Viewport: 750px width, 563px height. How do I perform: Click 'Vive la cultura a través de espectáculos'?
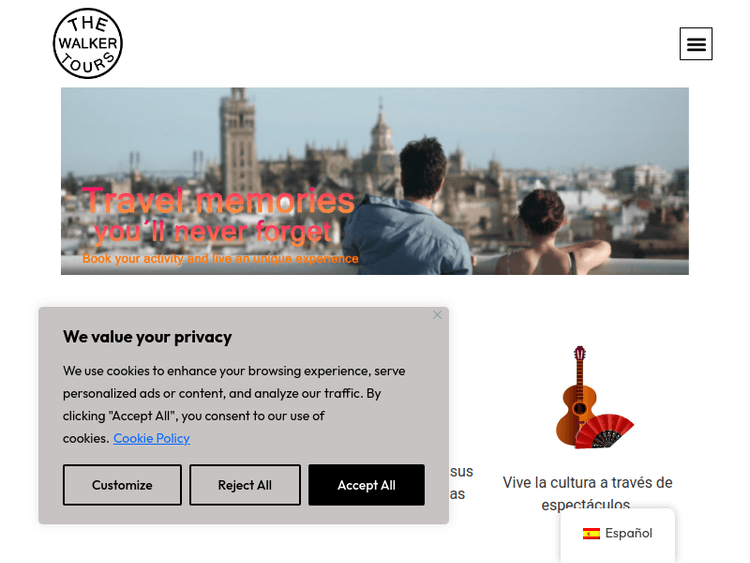[587, 493]
